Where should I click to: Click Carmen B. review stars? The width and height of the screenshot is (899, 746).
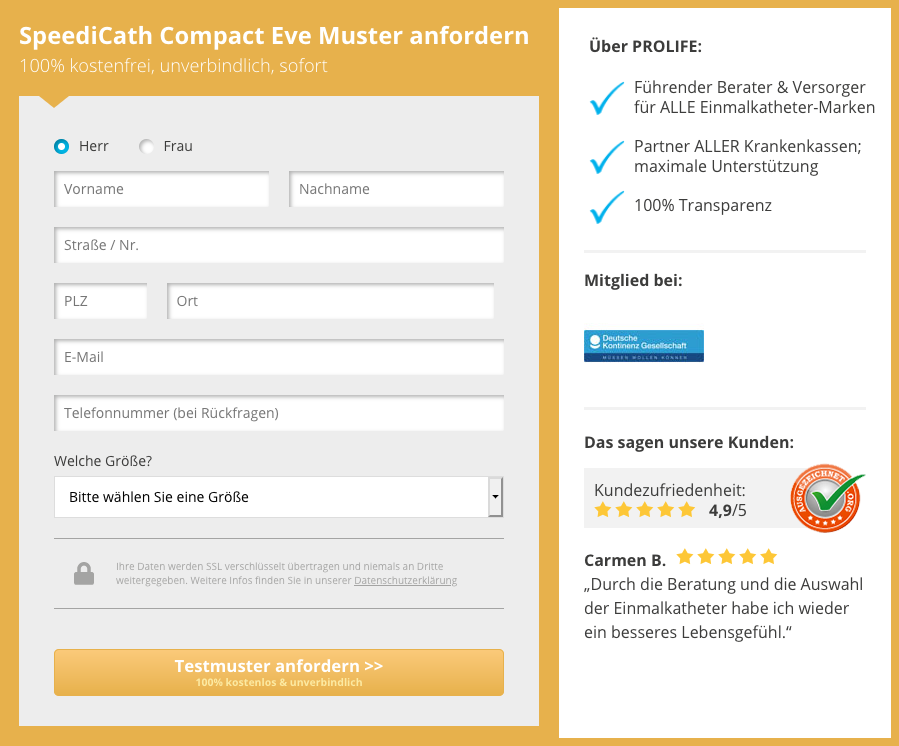(x=726, y=557)
